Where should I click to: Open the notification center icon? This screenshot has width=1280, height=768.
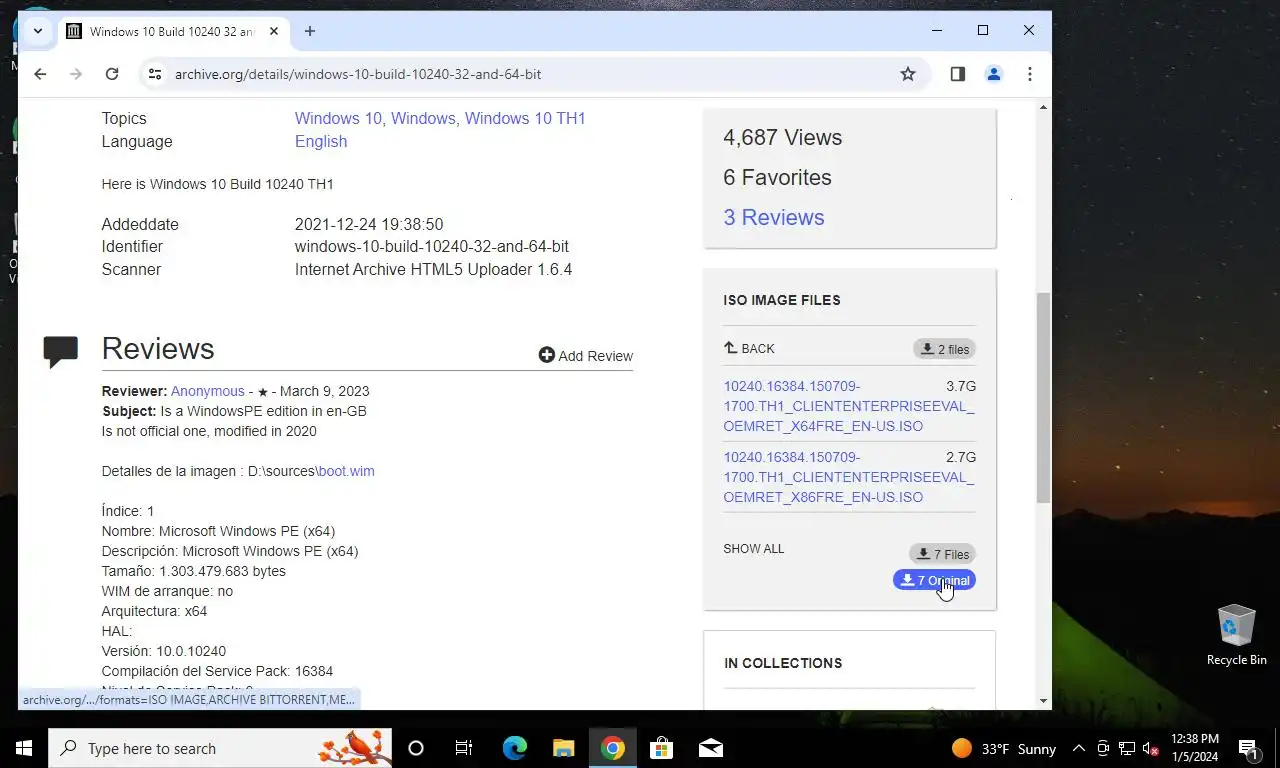[1250, 748]
